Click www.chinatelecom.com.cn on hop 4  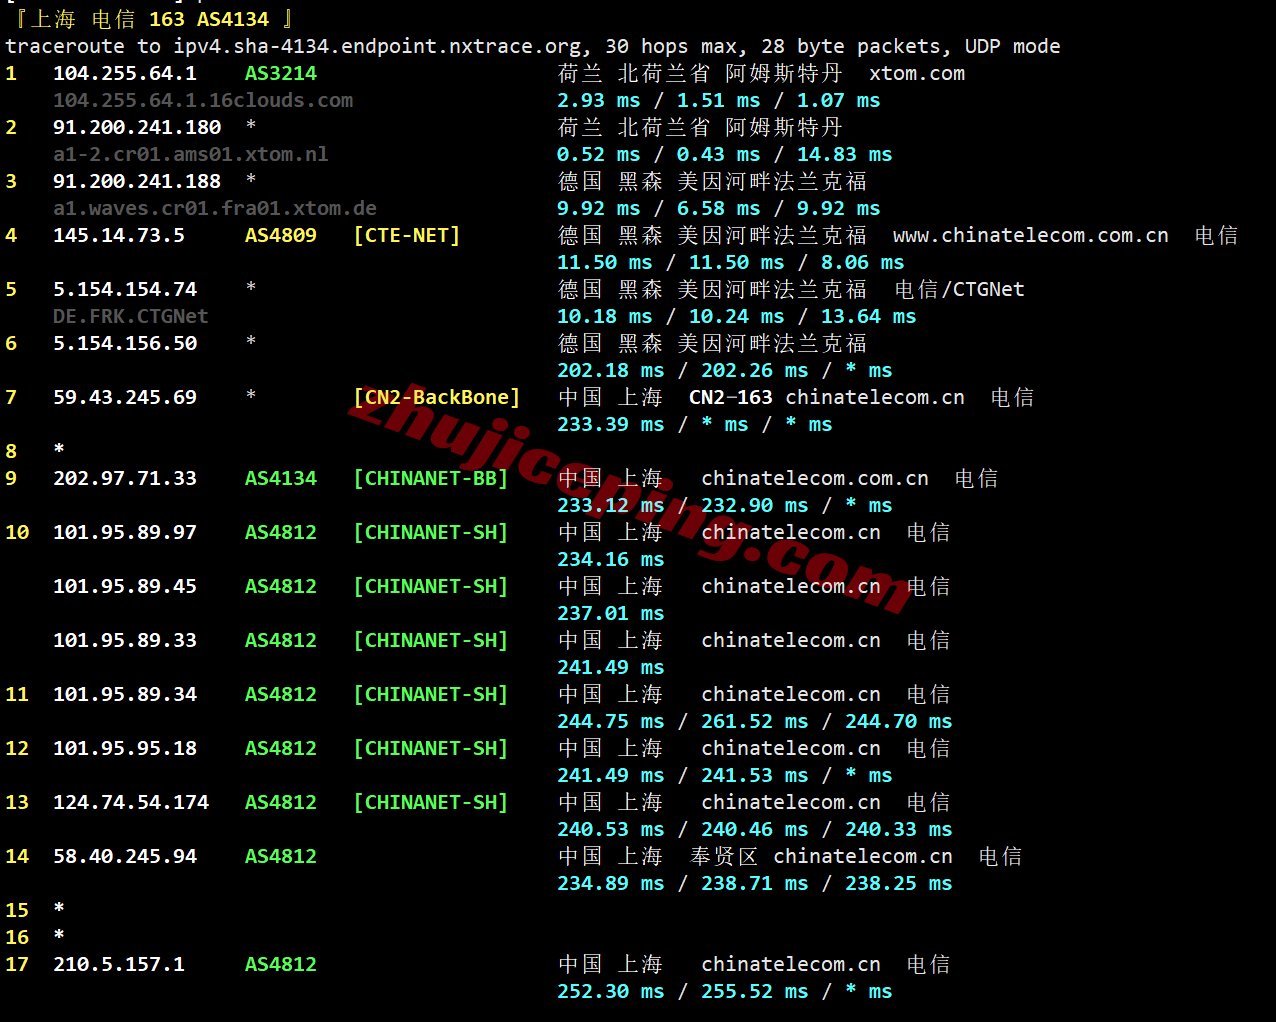pyautogui.click(x=1031, y=236)
